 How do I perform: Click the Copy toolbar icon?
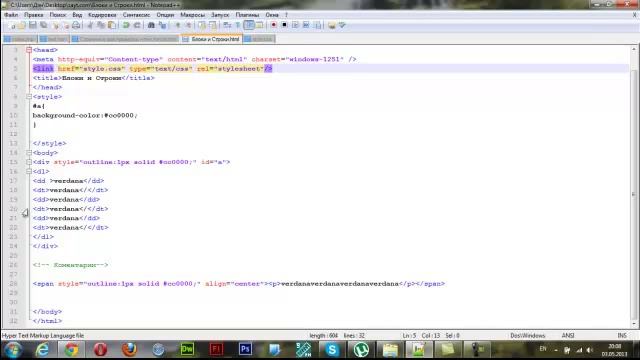coord(101,25)
